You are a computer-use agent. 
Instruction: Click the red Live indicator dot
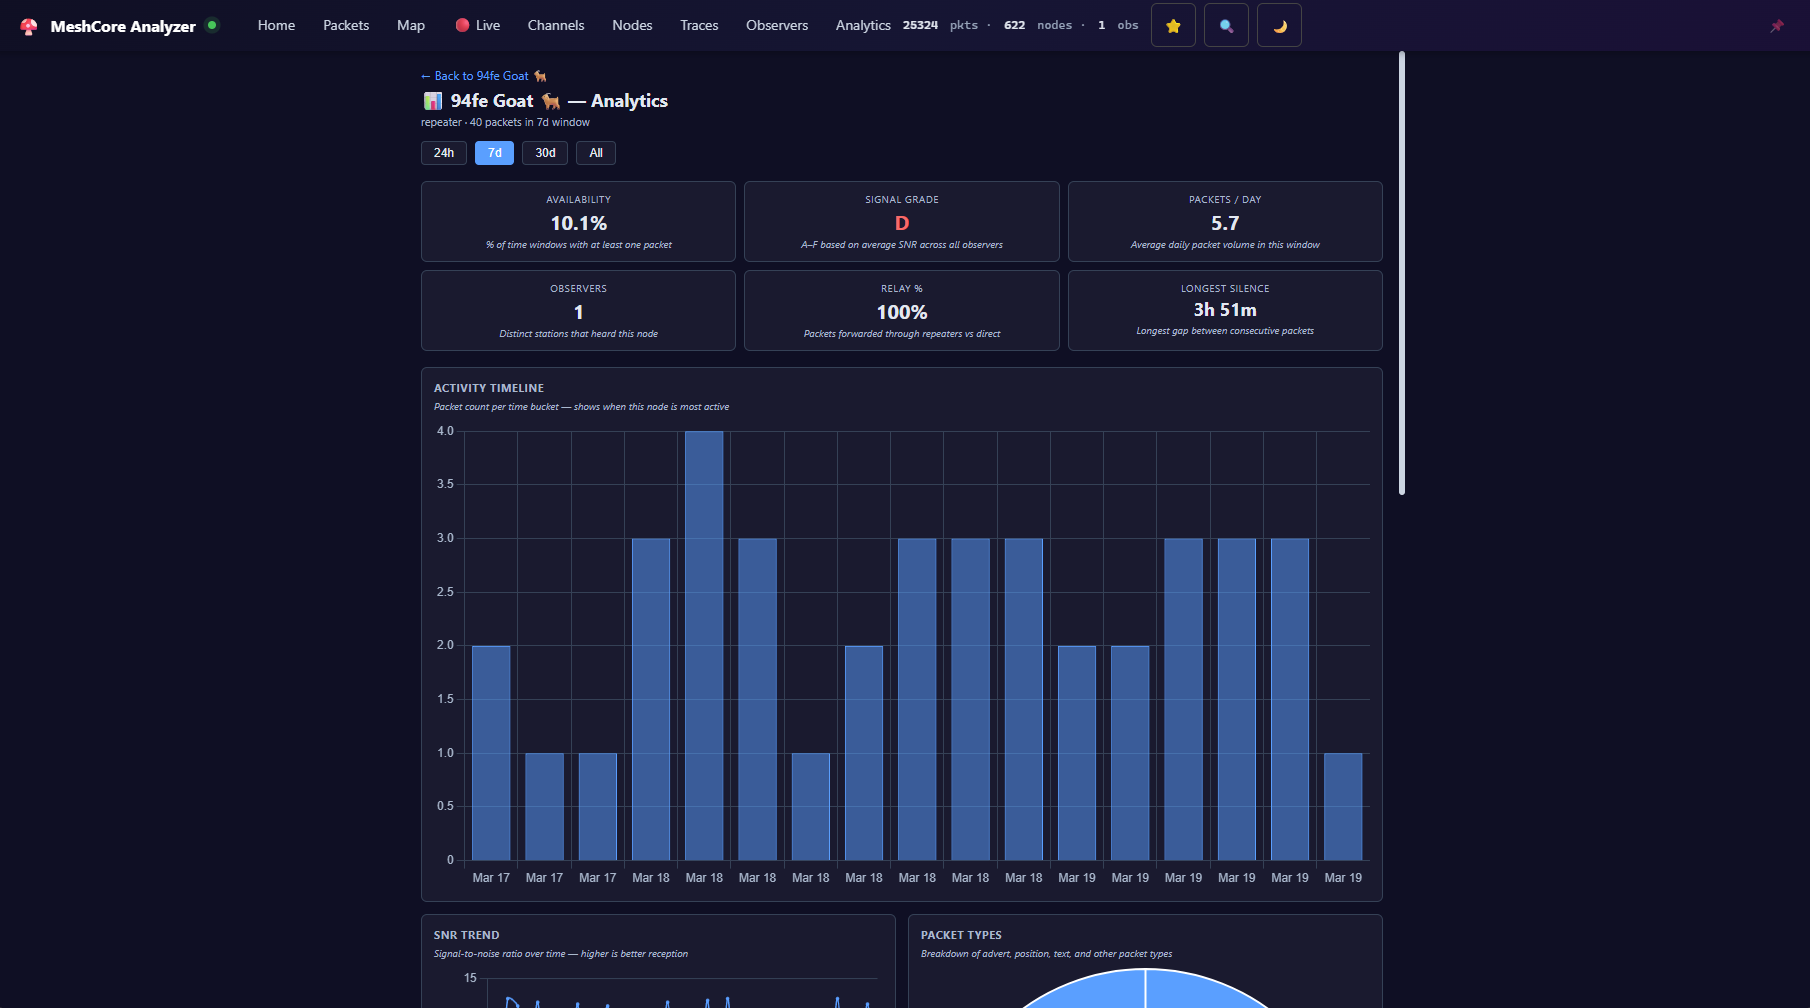(x=461, y=23)
